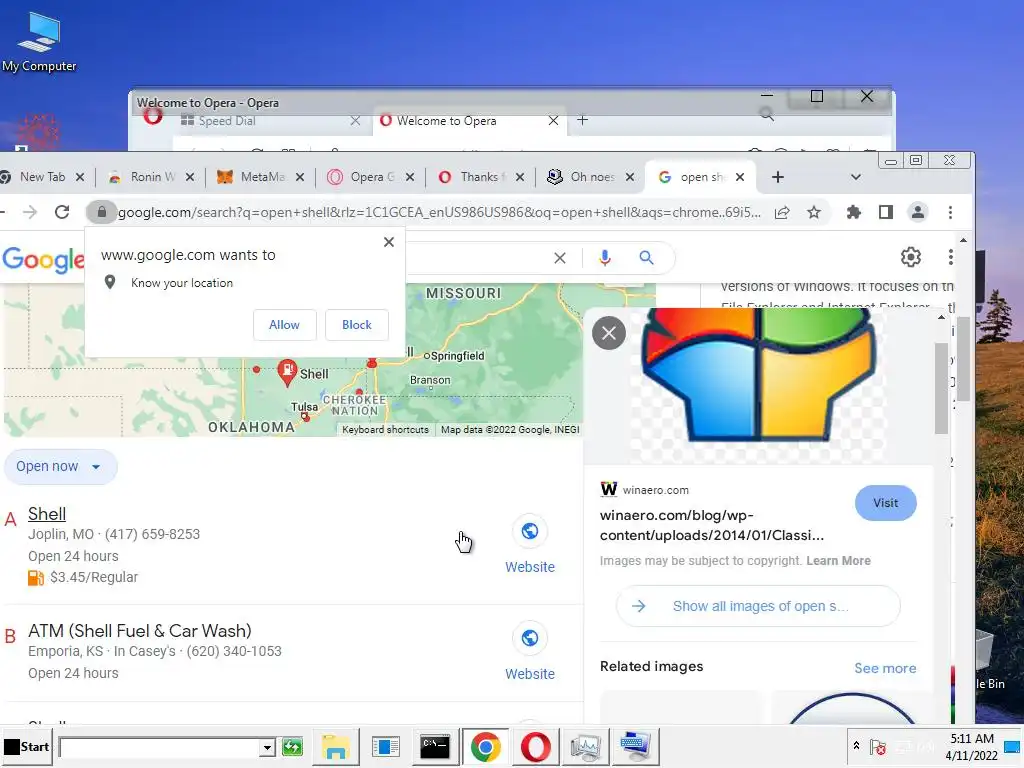The image size is (1024, 768).
Task: Open Chrome profile avatar
Action: [918, 212]
